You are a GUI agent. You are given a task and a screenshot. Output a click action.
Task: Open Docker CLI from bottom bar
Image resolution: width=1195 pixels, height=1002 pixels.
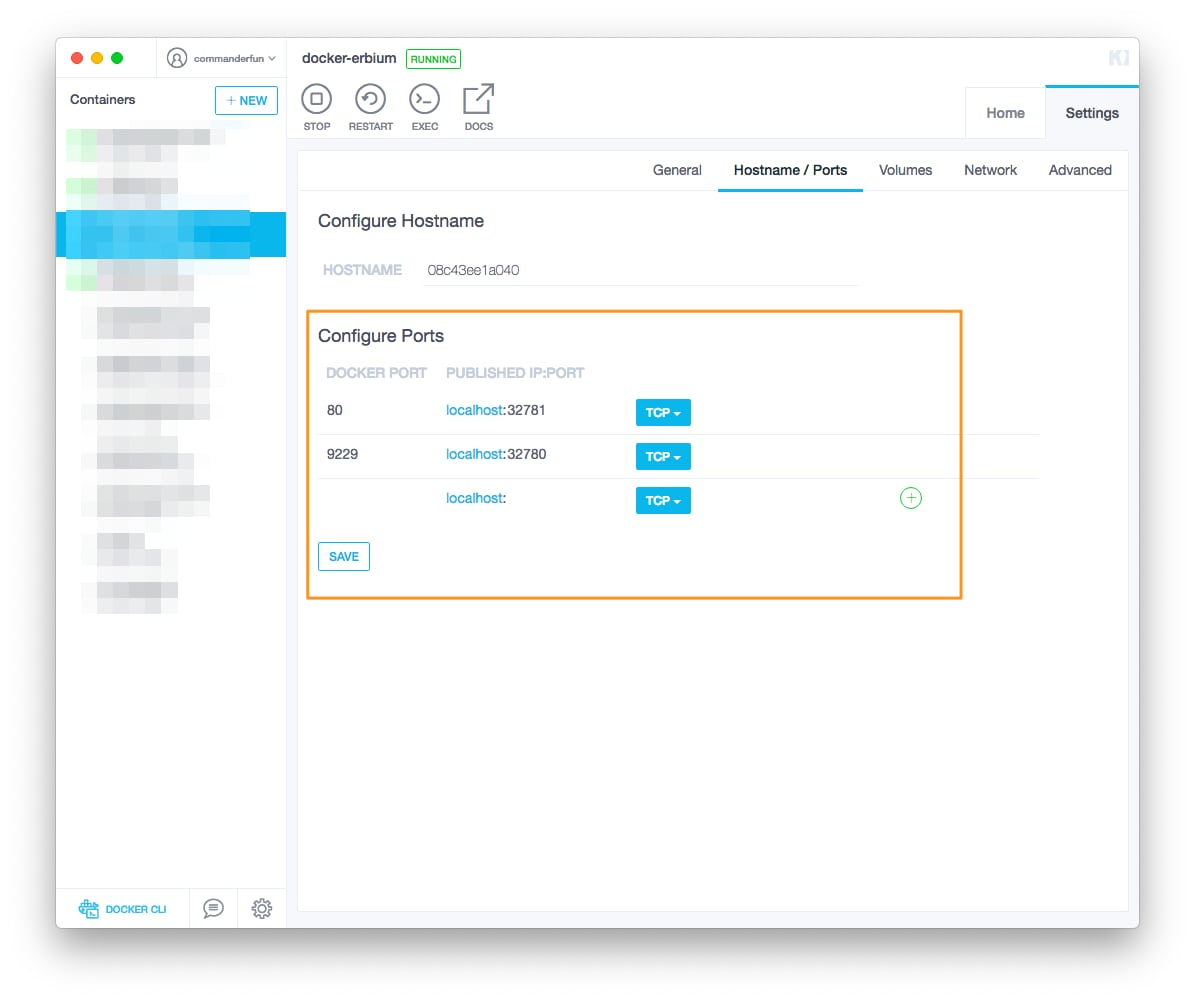123,909
